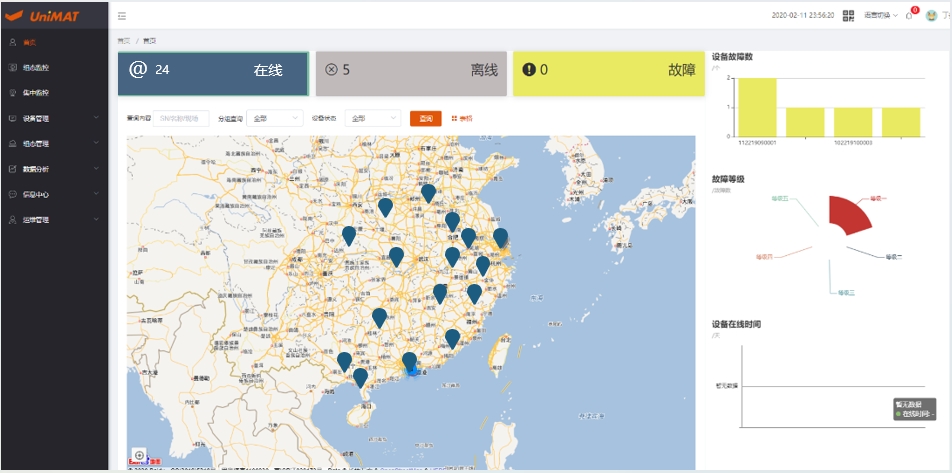Toggle the 等级一 legend label in pie chart
This screenshot has width=952, height=473.
coord(878,199)
